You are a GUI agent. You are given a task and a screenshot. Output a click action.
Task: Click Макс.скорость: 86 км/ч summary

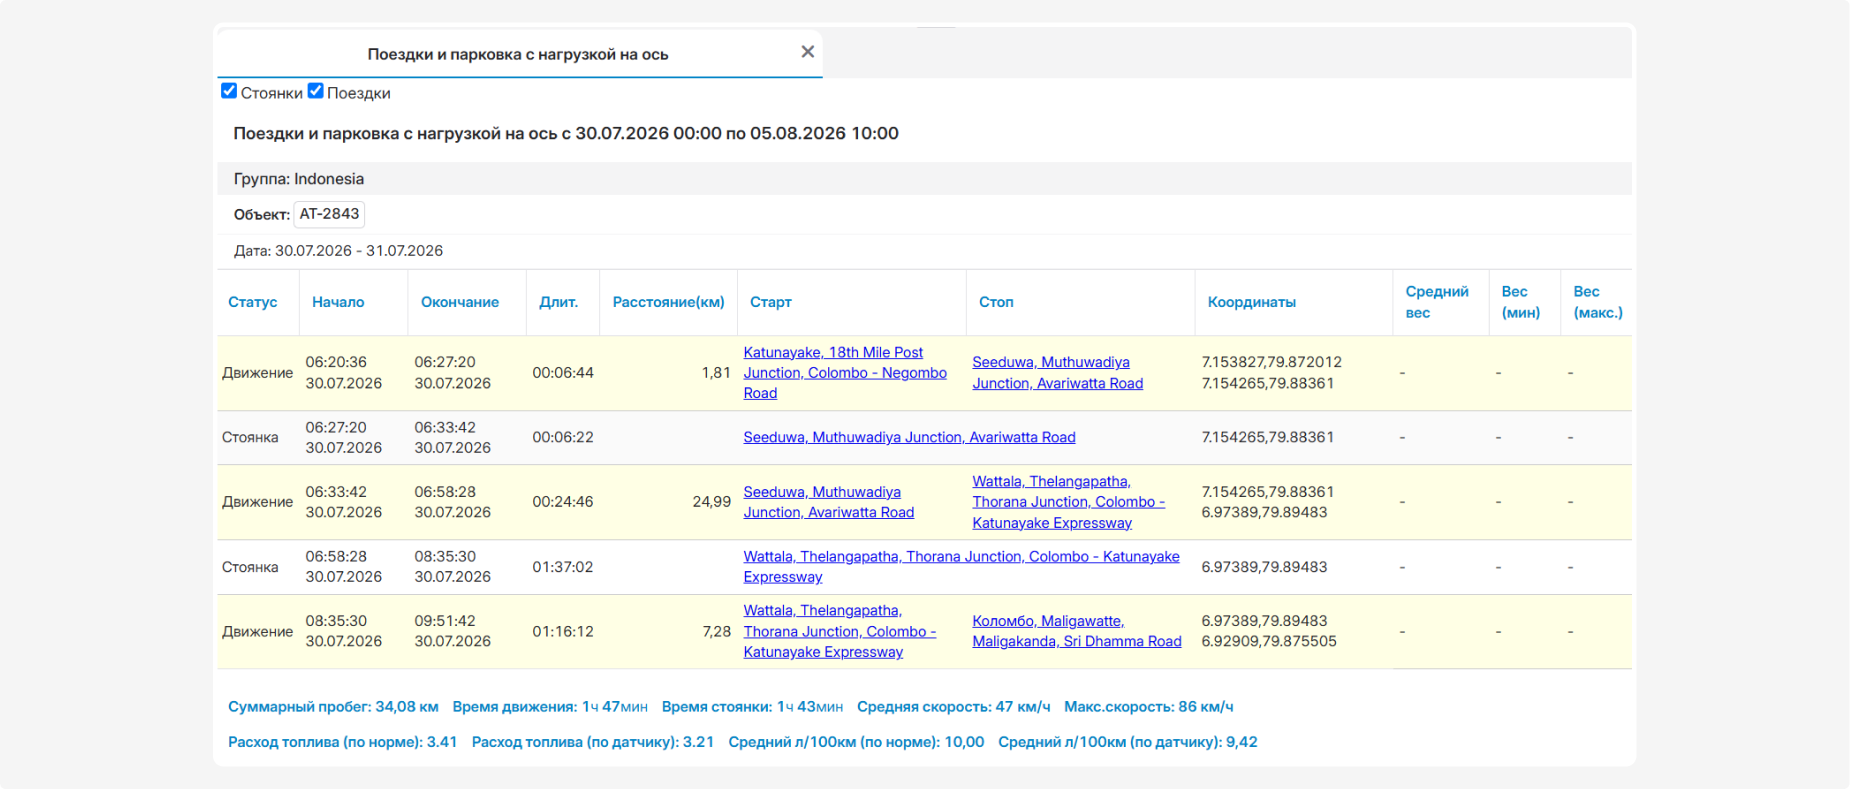point(1149,707)
